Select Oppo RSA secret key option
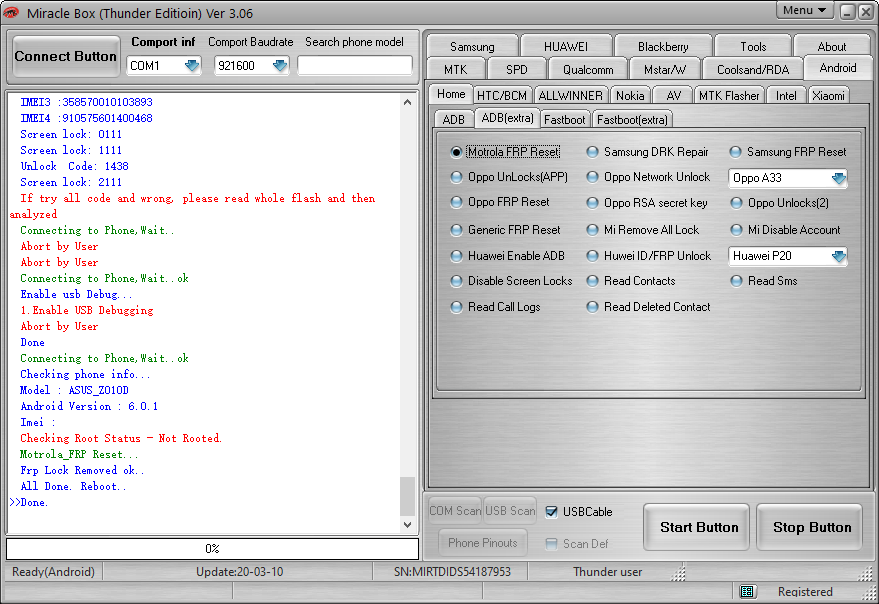Viewport: 879px width, 604px height. pyautogui.click(x=647, y=203)
